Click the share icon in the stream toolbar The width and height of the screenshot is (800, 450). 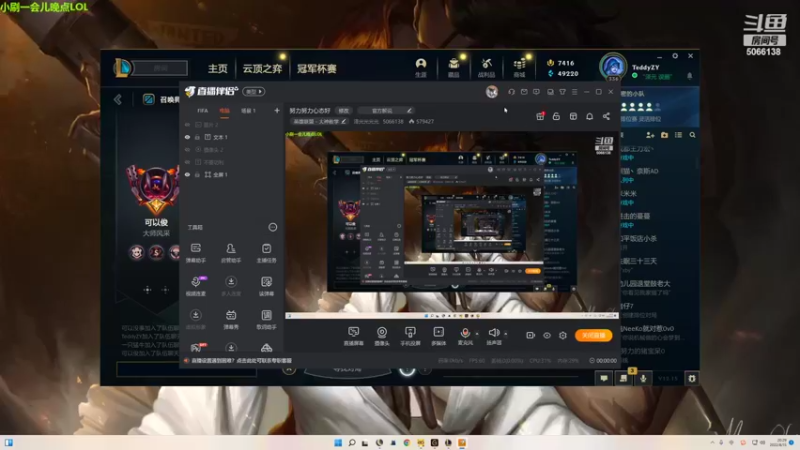606,116
